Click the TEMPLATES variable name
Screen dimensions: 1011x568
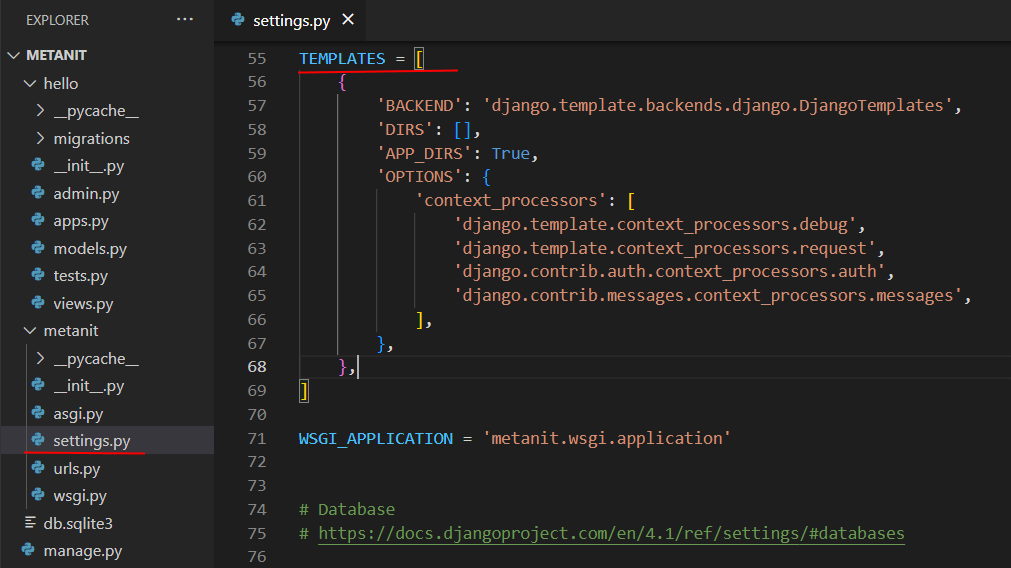[342, 58]
